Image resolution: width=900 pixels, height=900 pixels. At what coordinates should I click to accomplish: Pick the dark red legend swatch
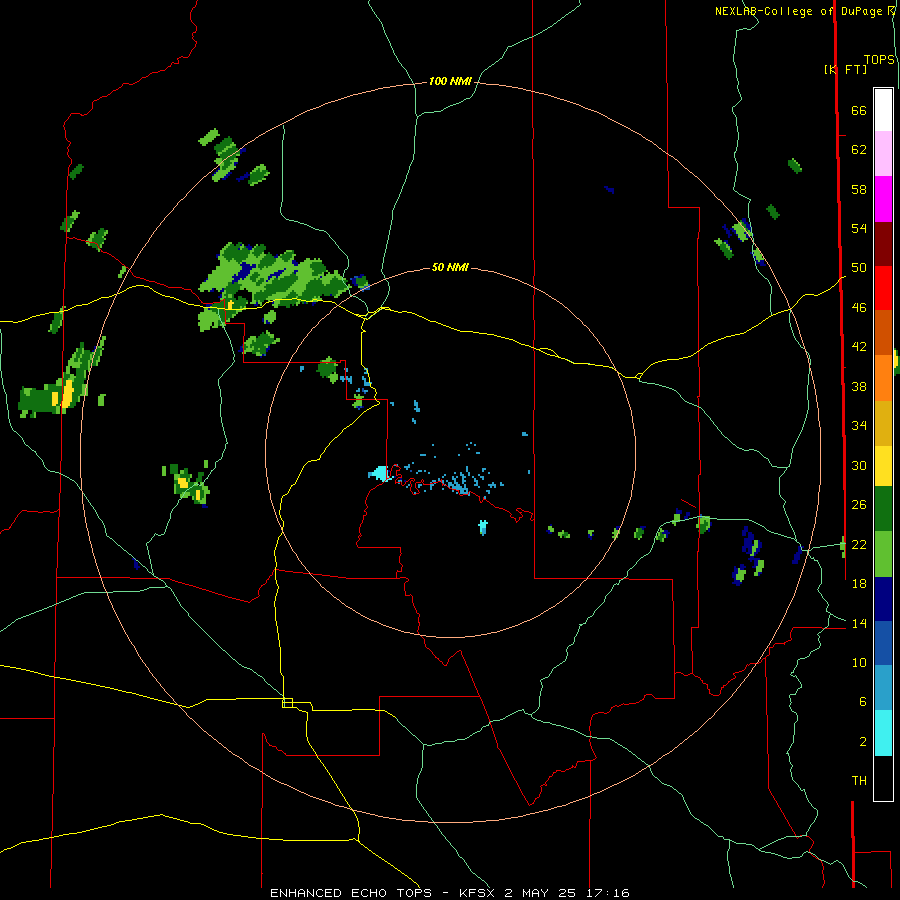pos(883,244)
